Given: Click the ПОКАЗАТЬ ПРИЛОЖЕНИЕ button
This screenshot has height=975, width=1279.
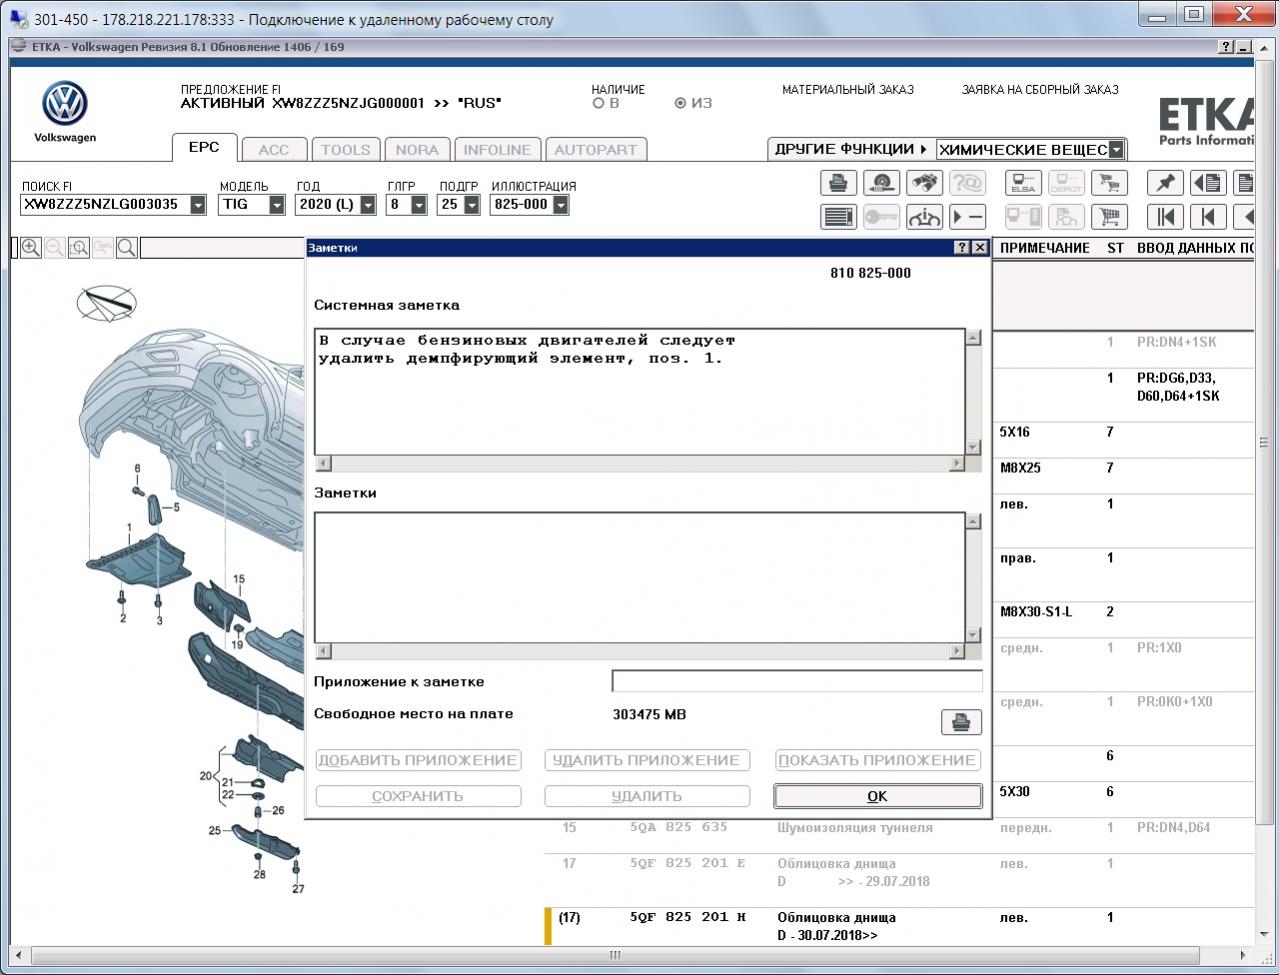Looking at the screenshot, I should point(877,760).
